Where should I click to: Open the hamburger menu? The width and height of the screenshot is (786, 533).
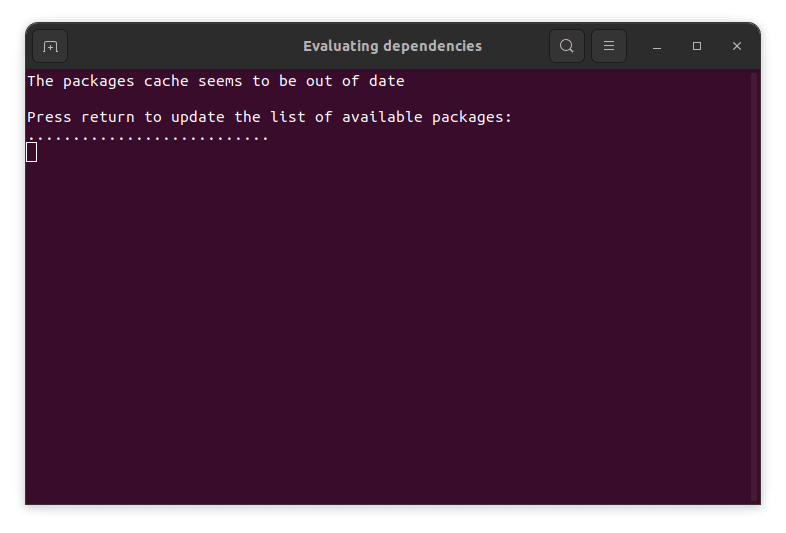[609, 46]
